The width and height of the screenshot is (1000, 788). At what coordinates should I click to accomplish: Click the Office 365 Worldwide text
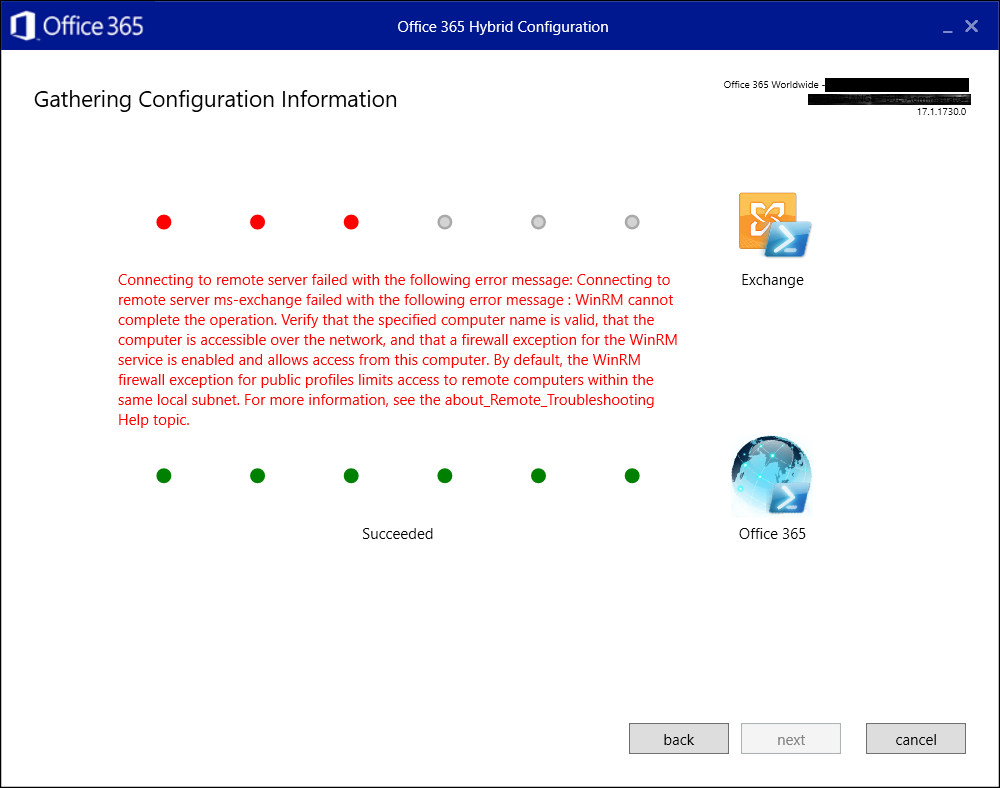(770, 85)
